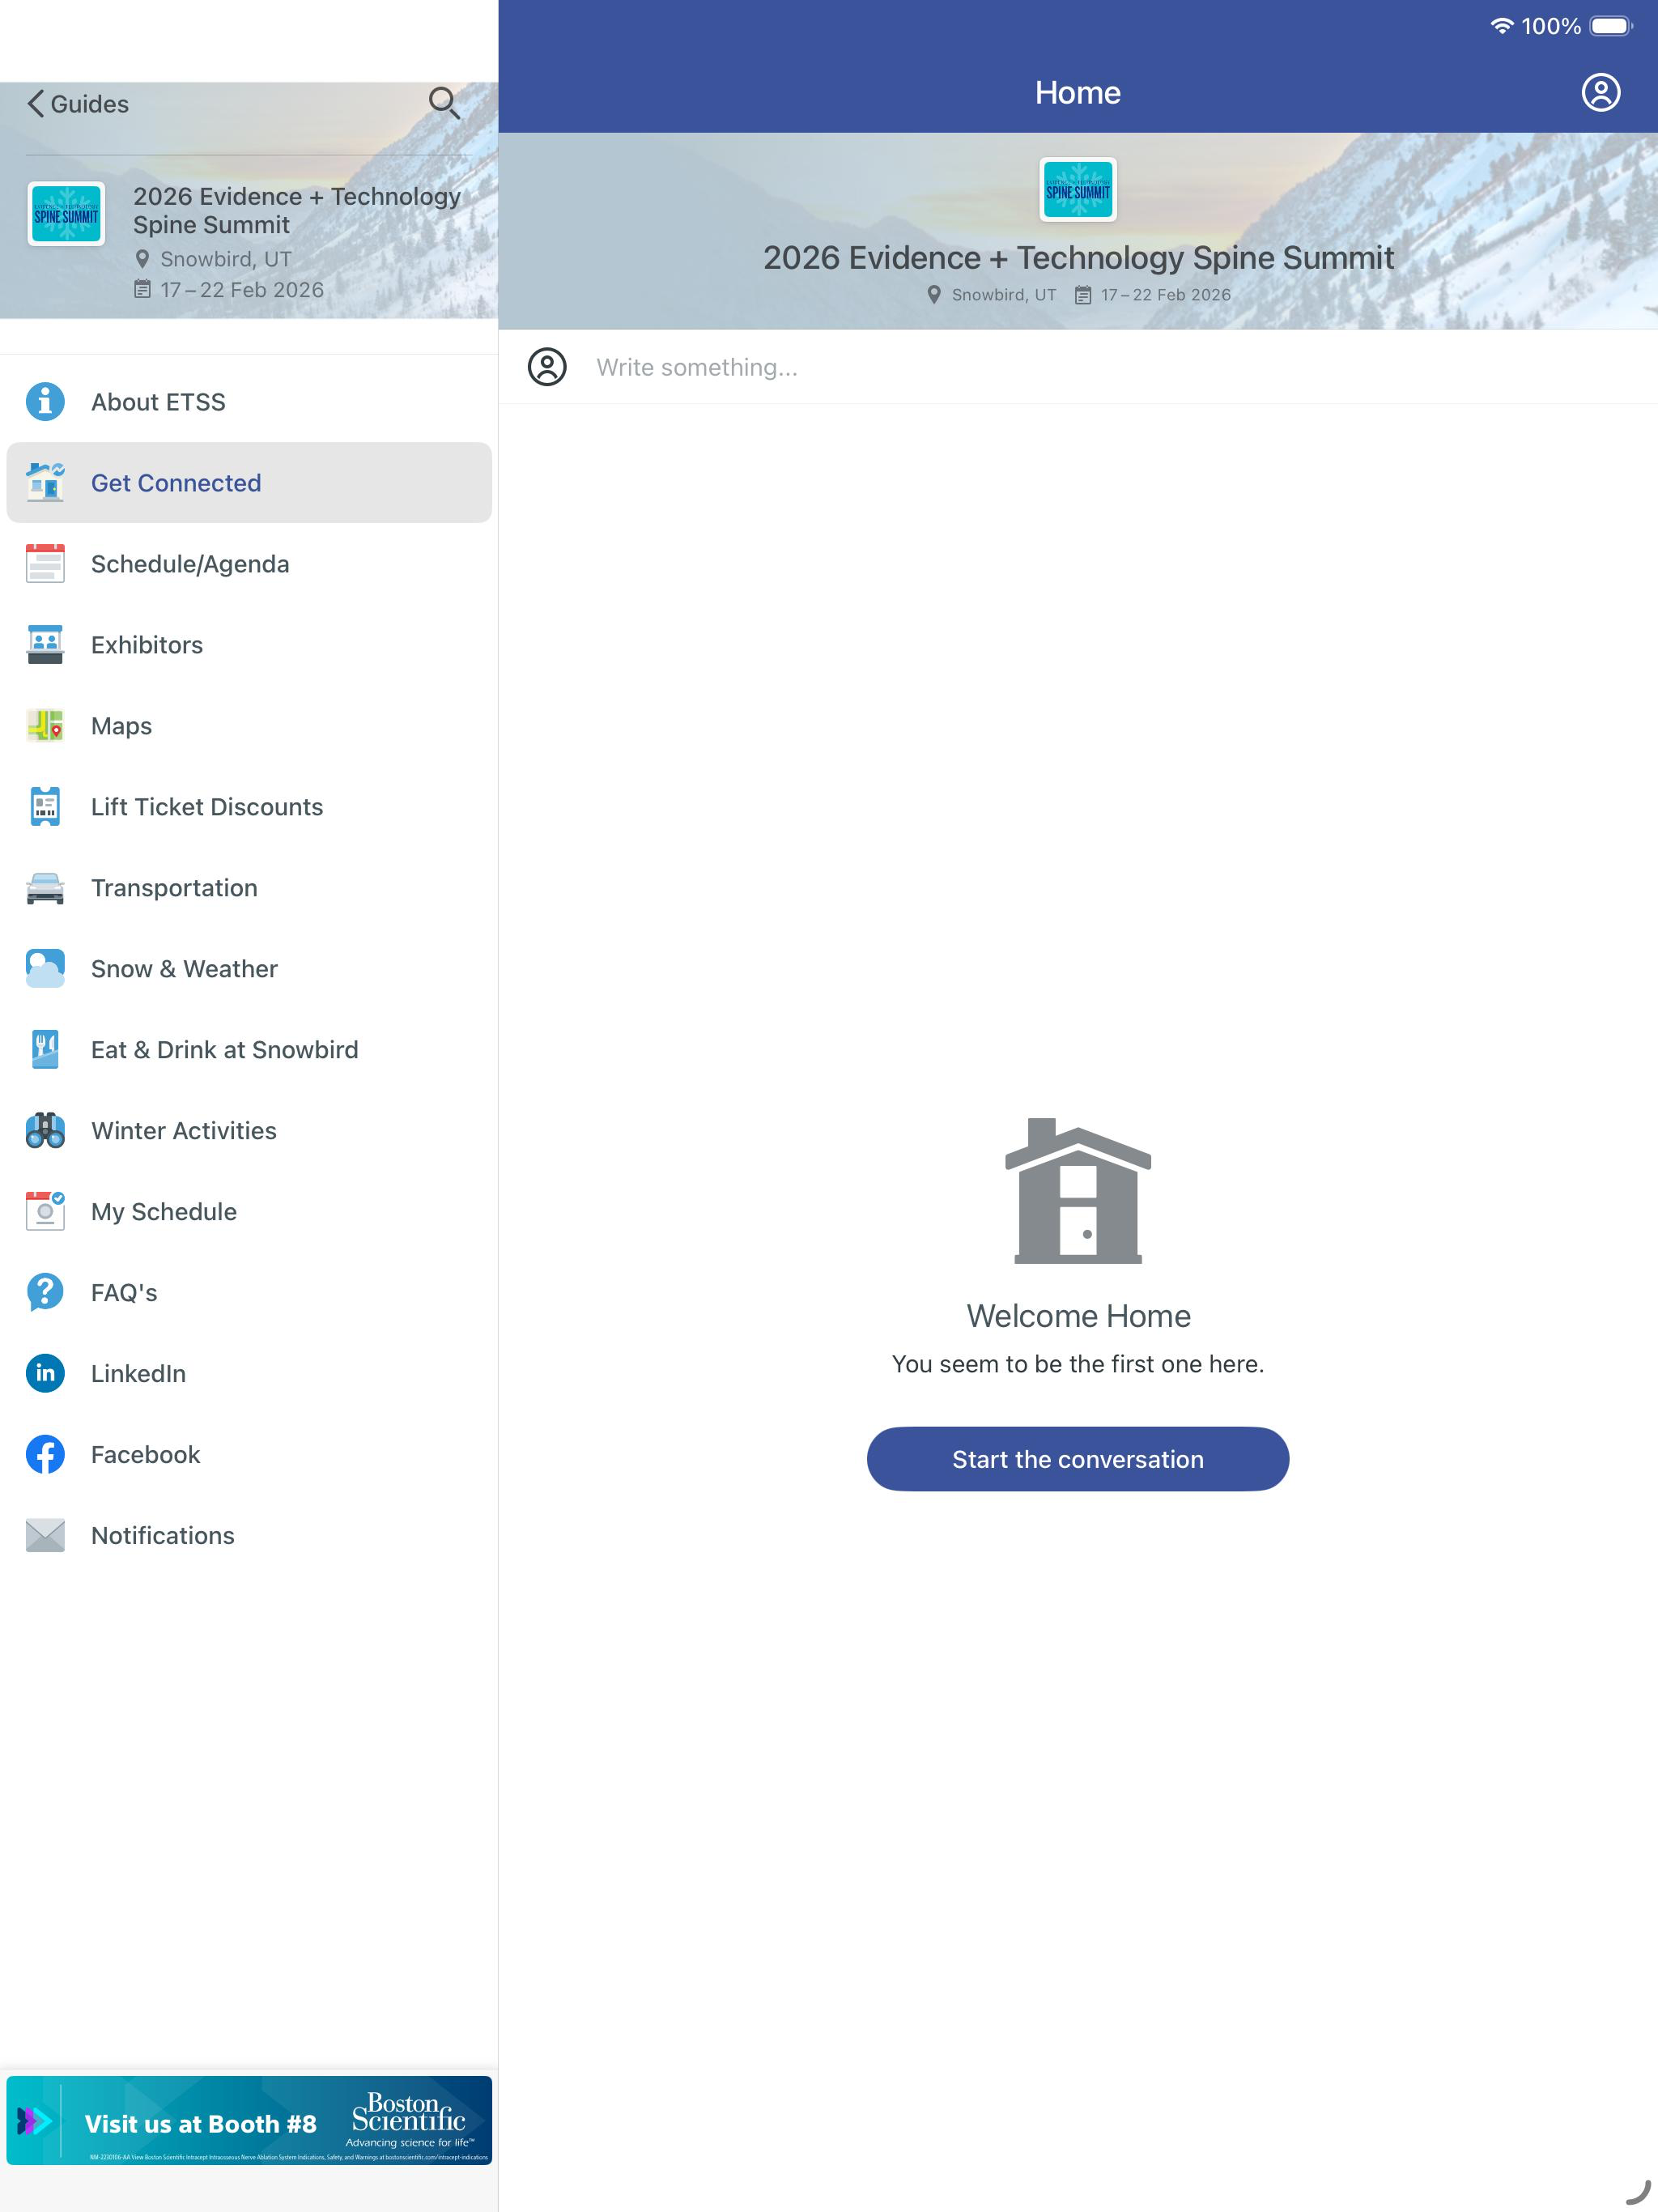
Task: Open the profile icon in Home header
Action: 1600,92
